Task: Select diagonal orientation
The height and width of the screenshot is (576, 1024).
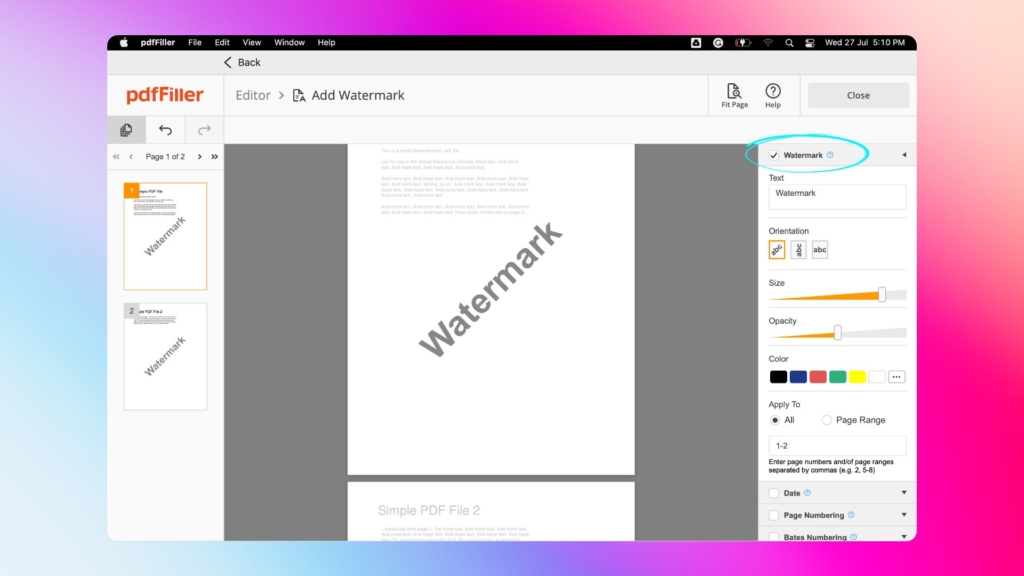Action: click(776, 249)
